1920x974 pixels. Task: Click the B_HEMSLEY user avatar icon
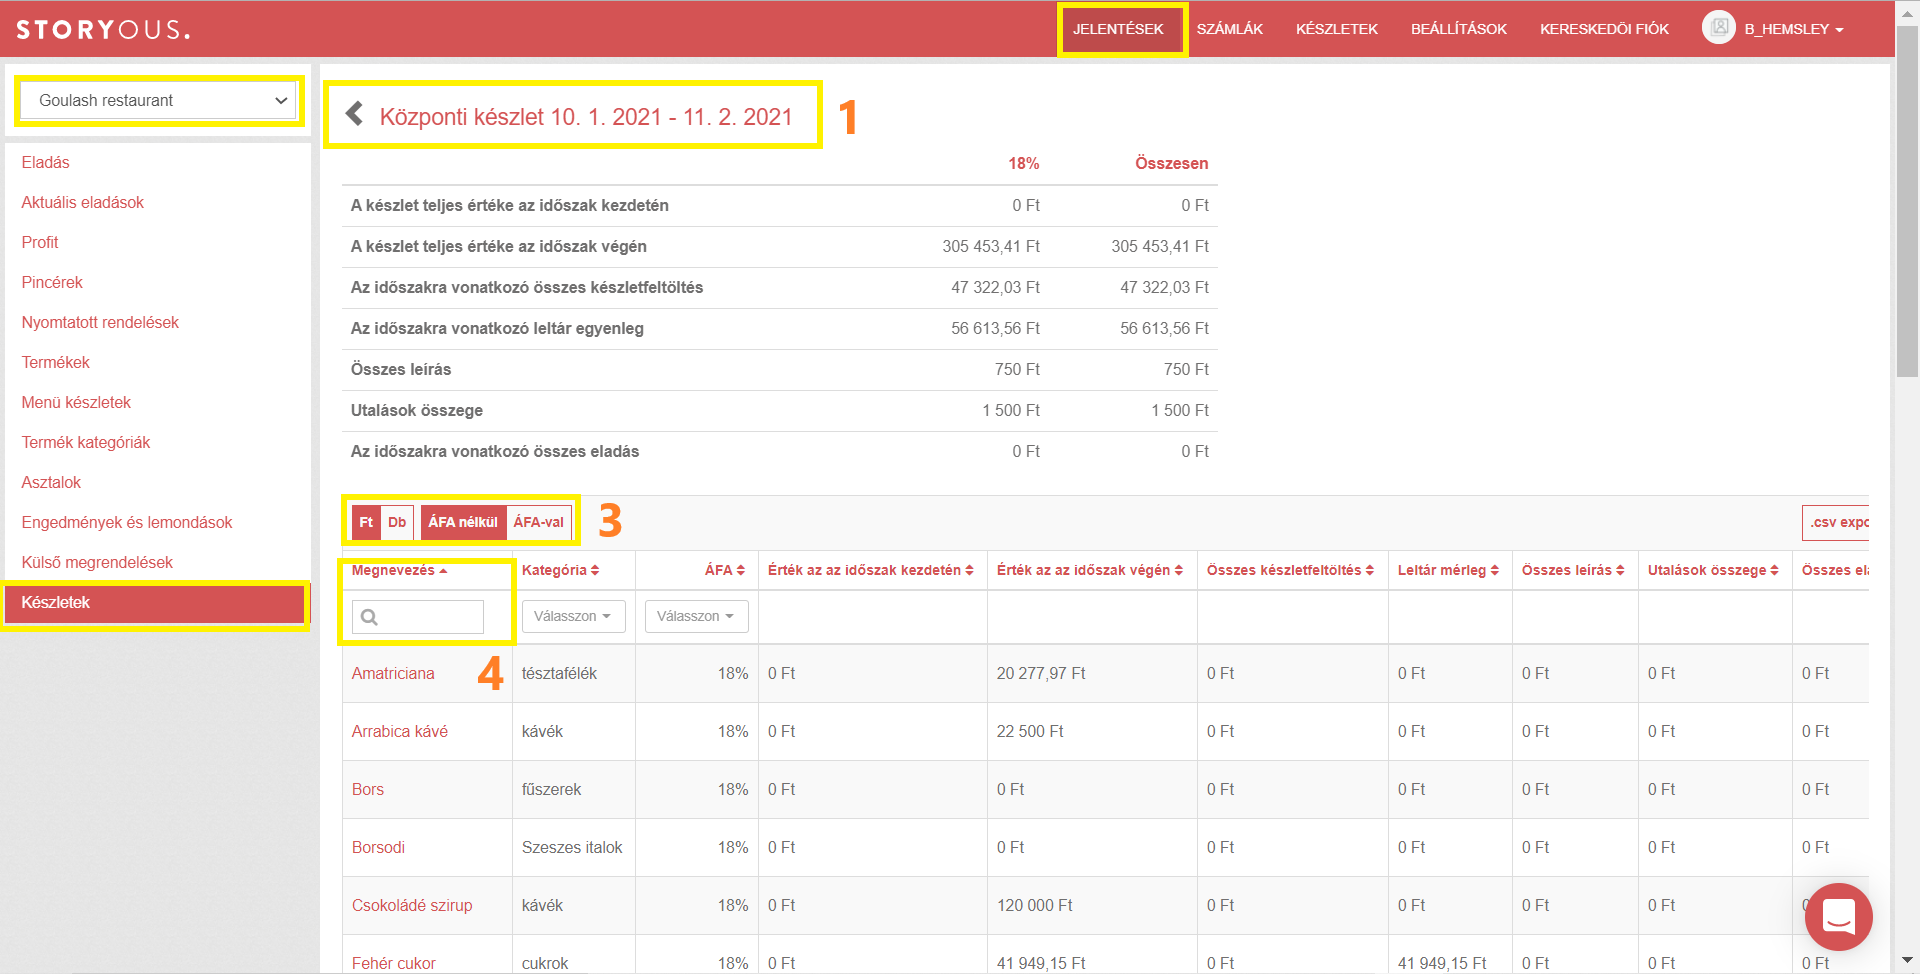pyautogui.click(x=1718, y=28)
